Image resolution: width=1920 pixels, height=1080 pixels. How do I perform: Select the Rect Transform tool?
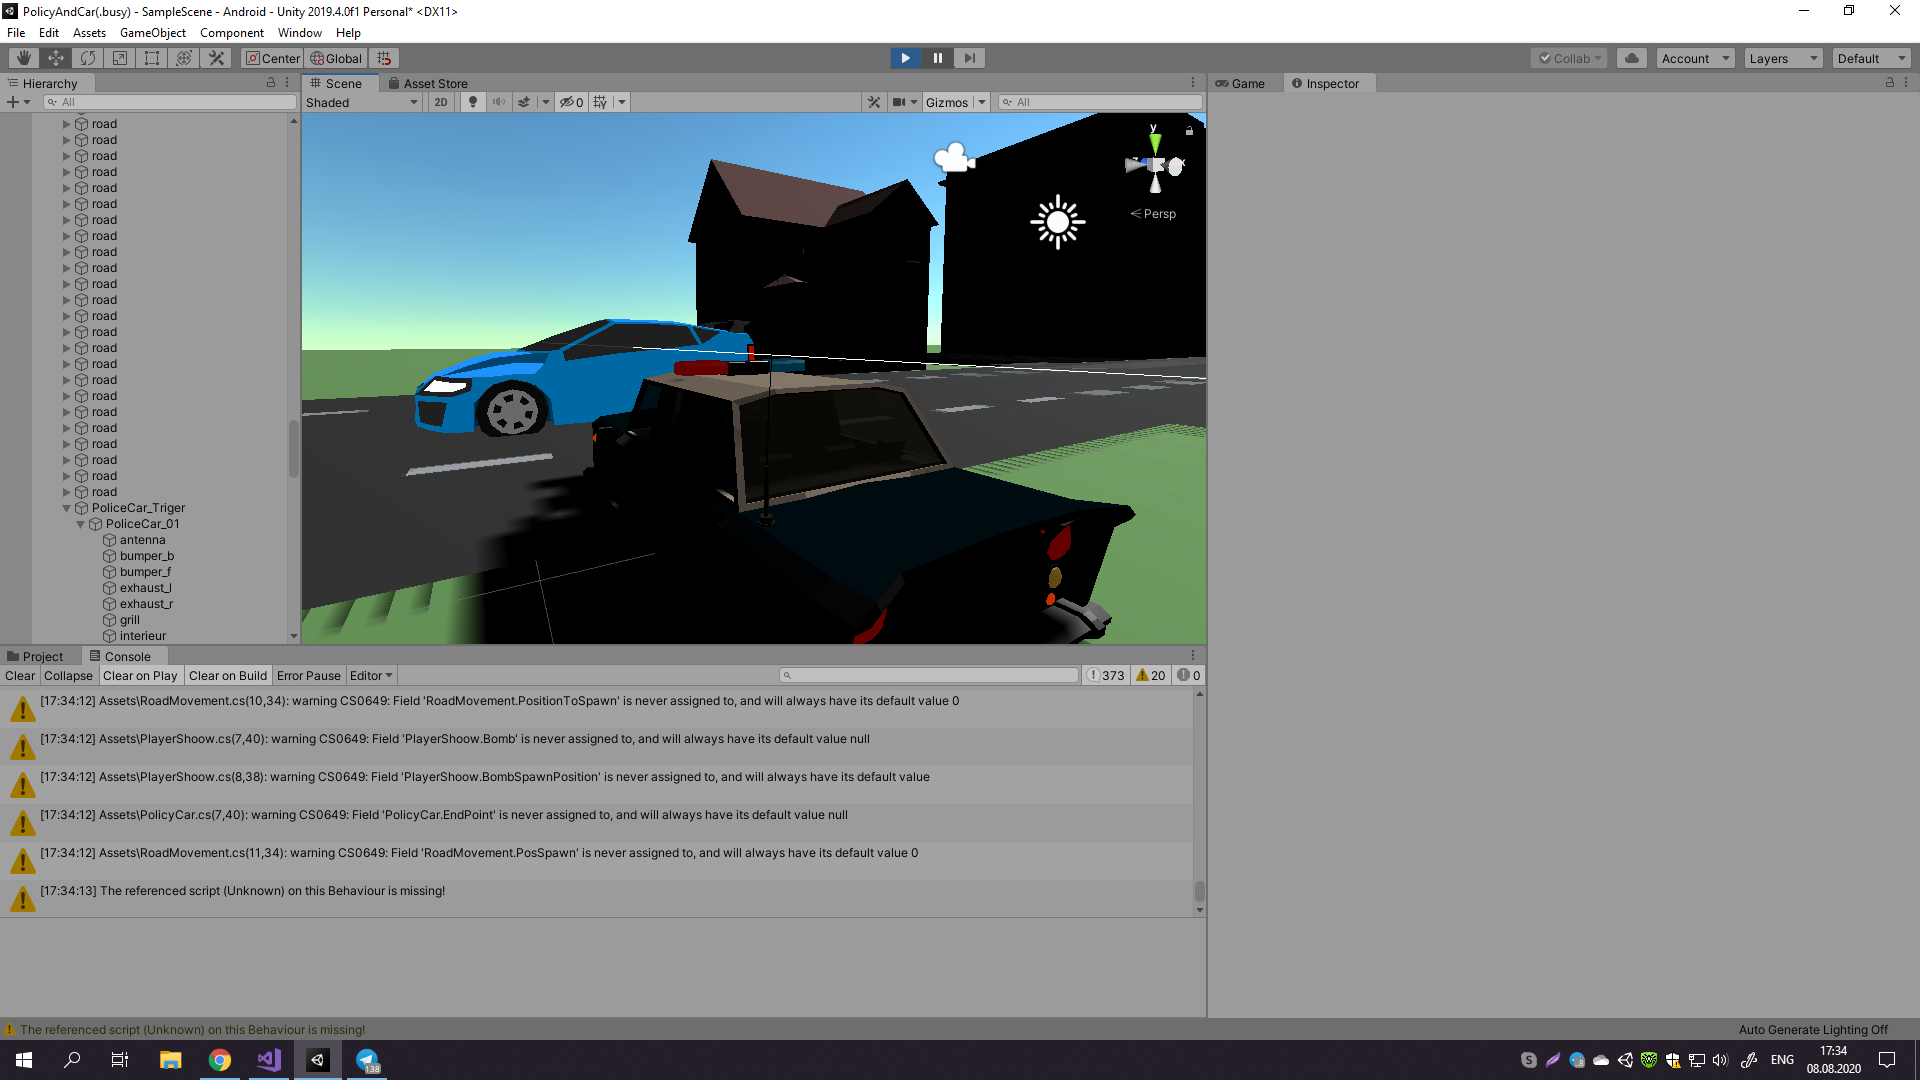point(151,58)
